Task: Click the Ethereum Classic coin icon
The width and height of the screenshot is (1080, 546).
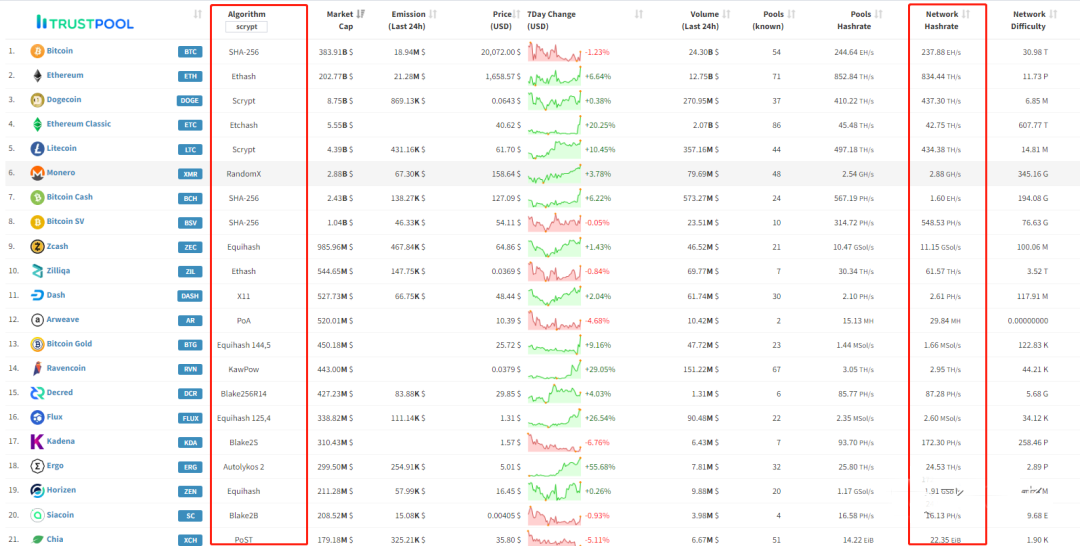Action: point(37,125)
